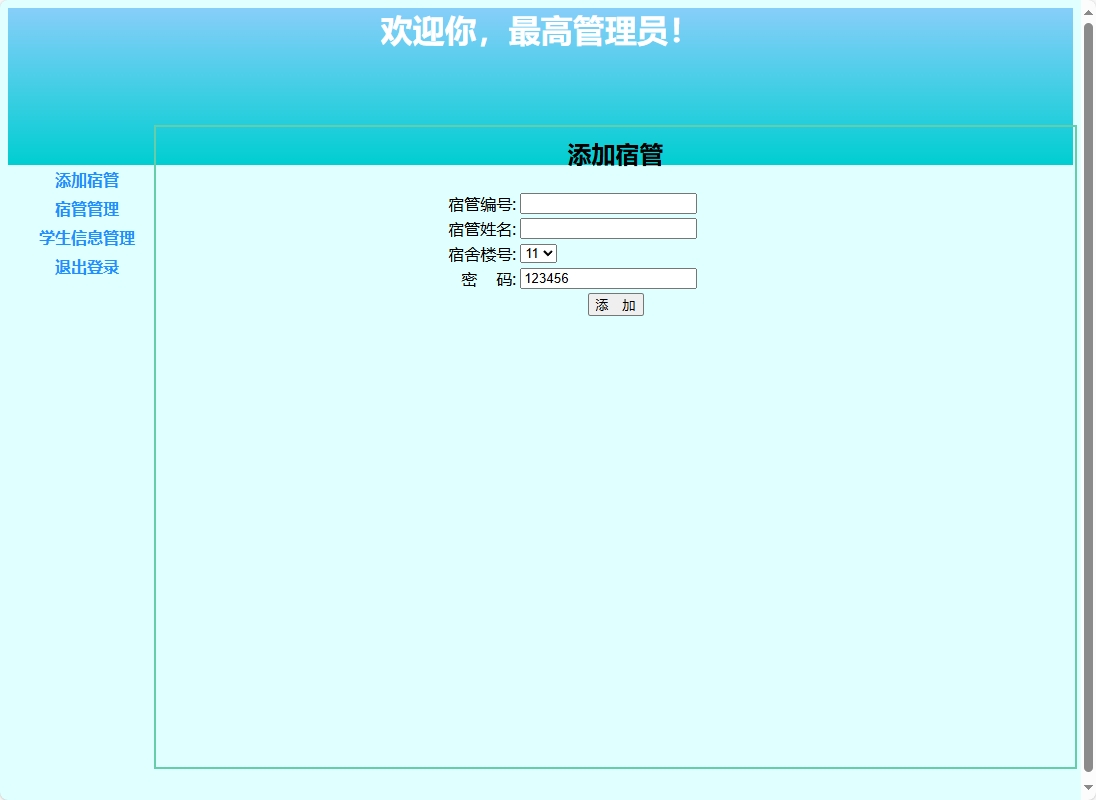The width and height of the screenshot is (1096, 800).
Task: Focus the 宿管姓名 name field
Action: coord(608,227)
